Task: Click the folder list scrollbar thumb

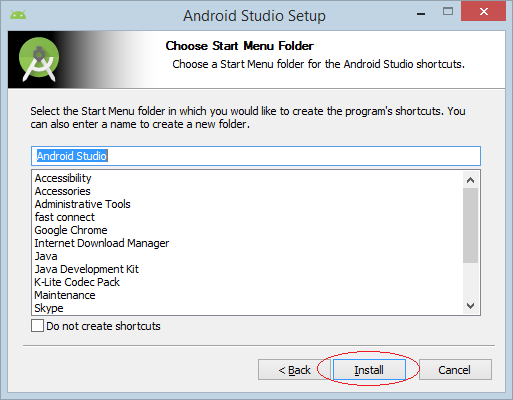Action: tap(470, 225)
